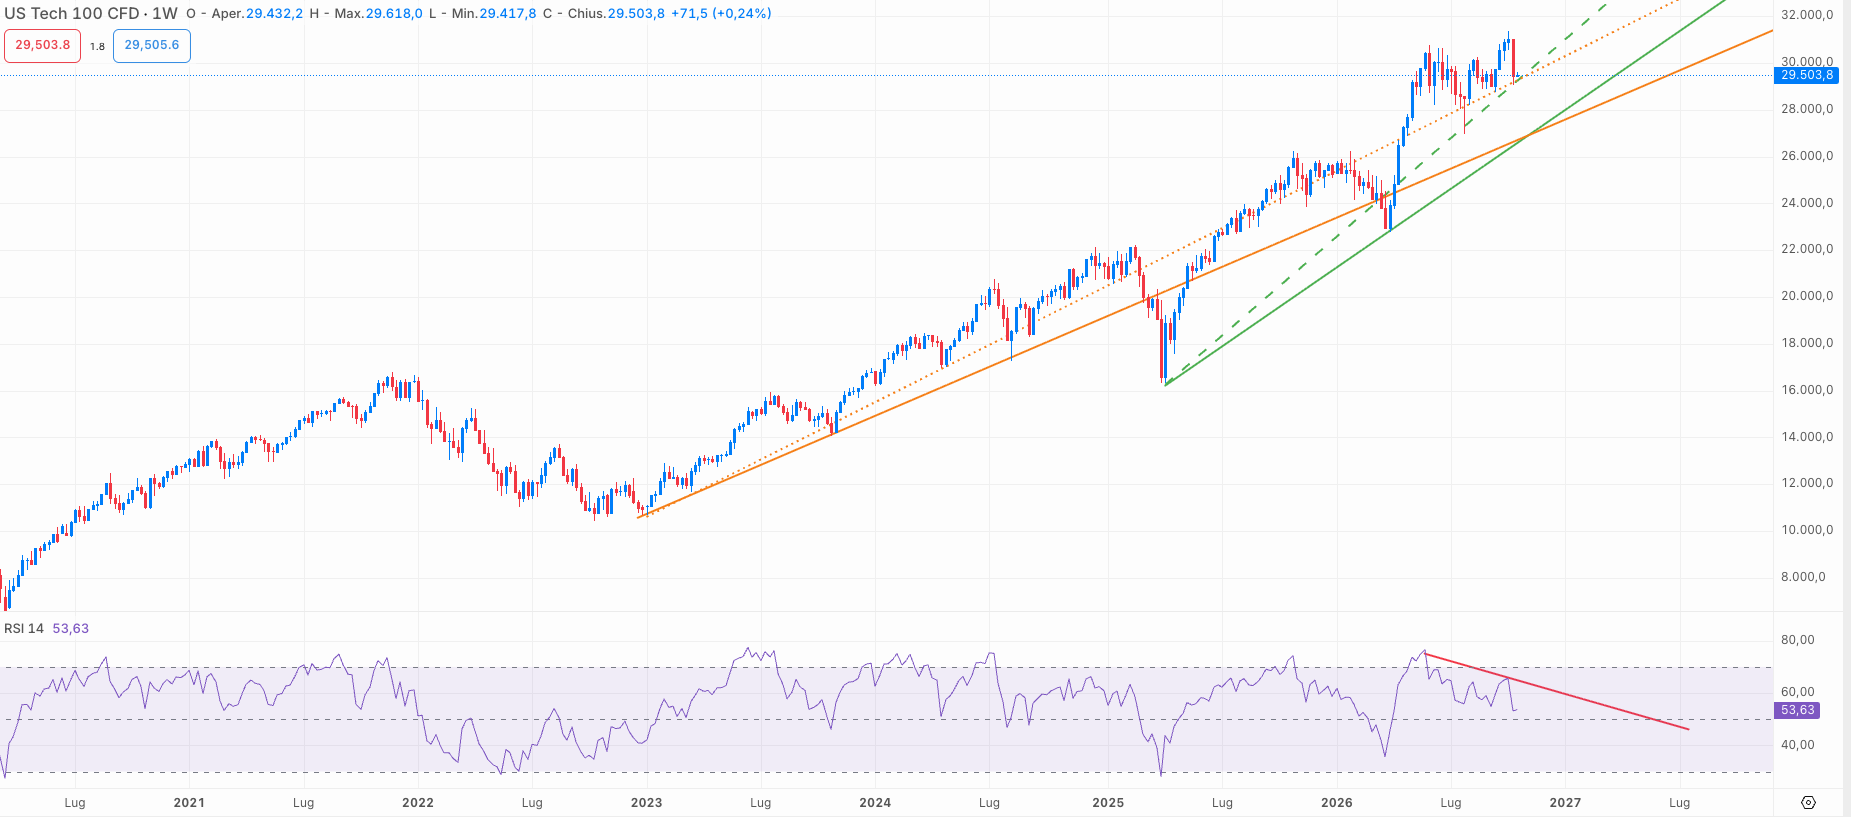
Task: Click the 20.000,0 price axis label
Action: pyautogui.click(x=1807, y=296)
